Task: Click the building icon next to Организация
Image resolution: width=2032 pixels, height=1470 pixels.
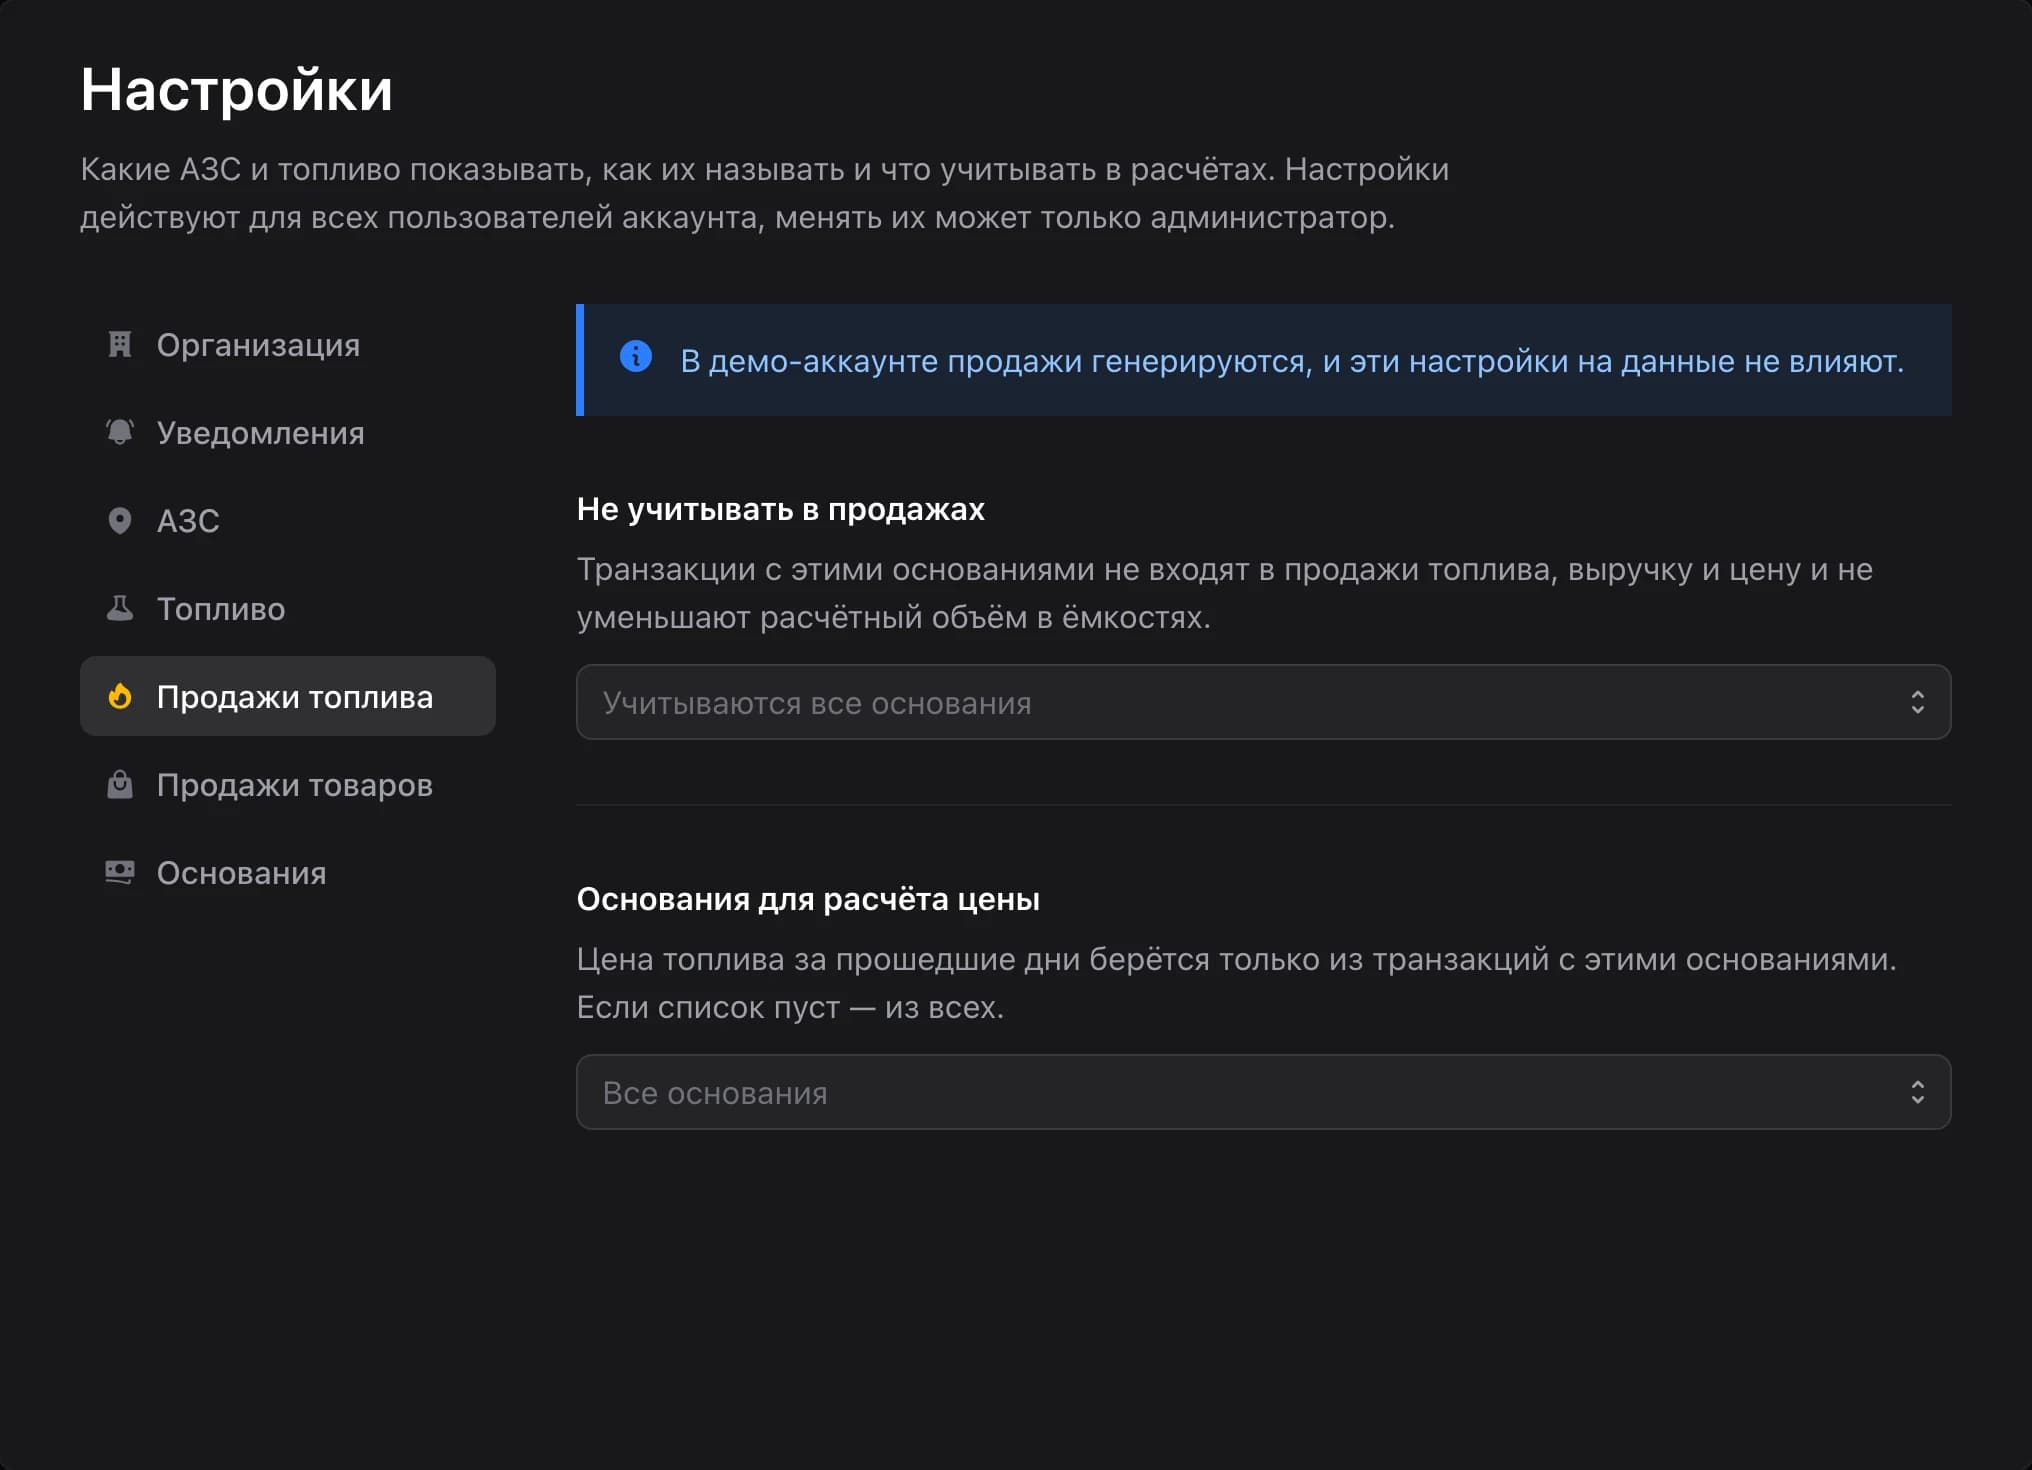Action: coord(120,345)
